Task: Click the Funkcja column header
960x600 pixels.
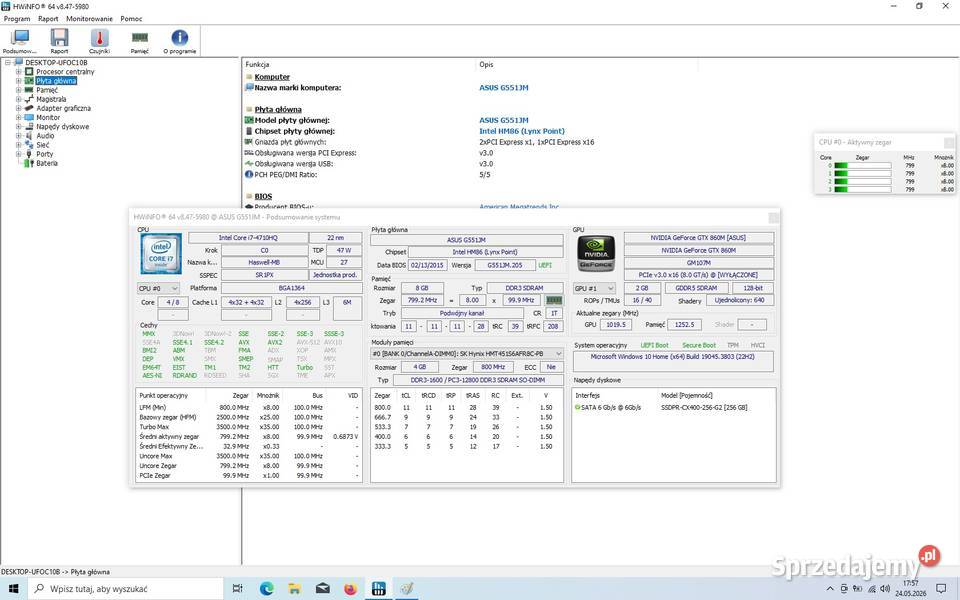Action: [x=257, y=64]
